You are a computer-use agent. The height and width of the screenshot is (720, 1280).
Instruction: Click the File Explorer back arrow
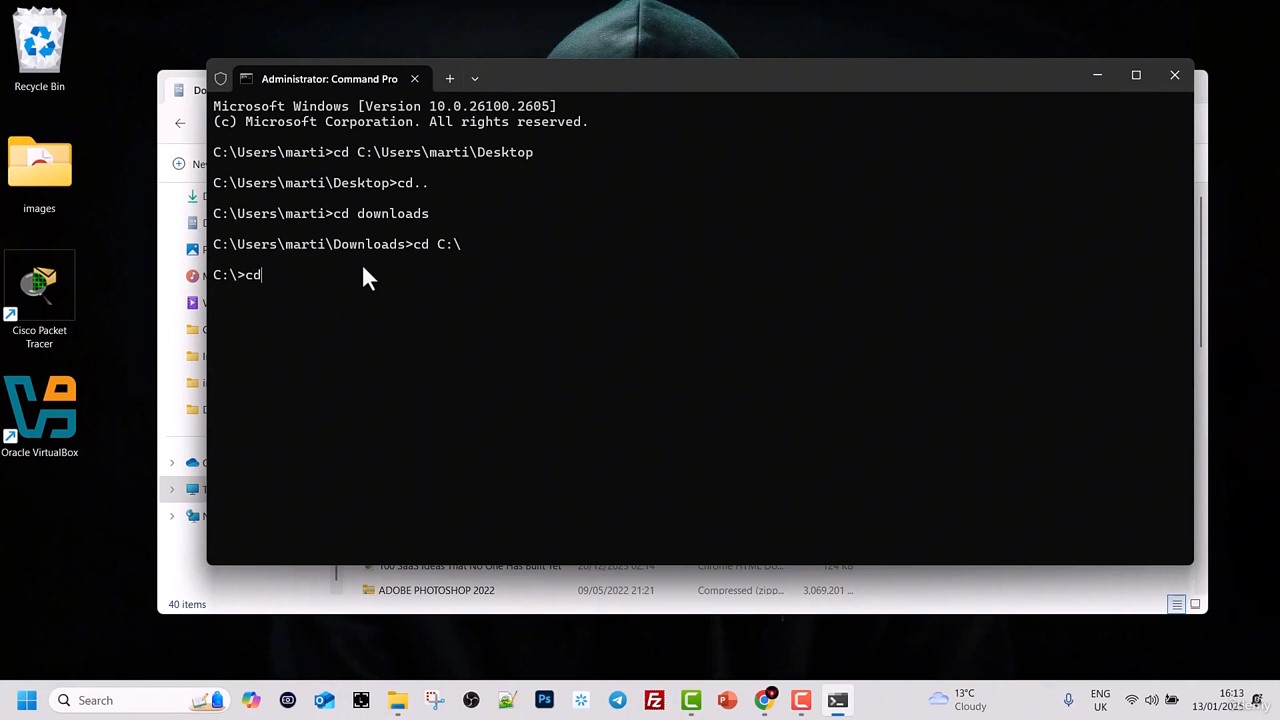180,123
